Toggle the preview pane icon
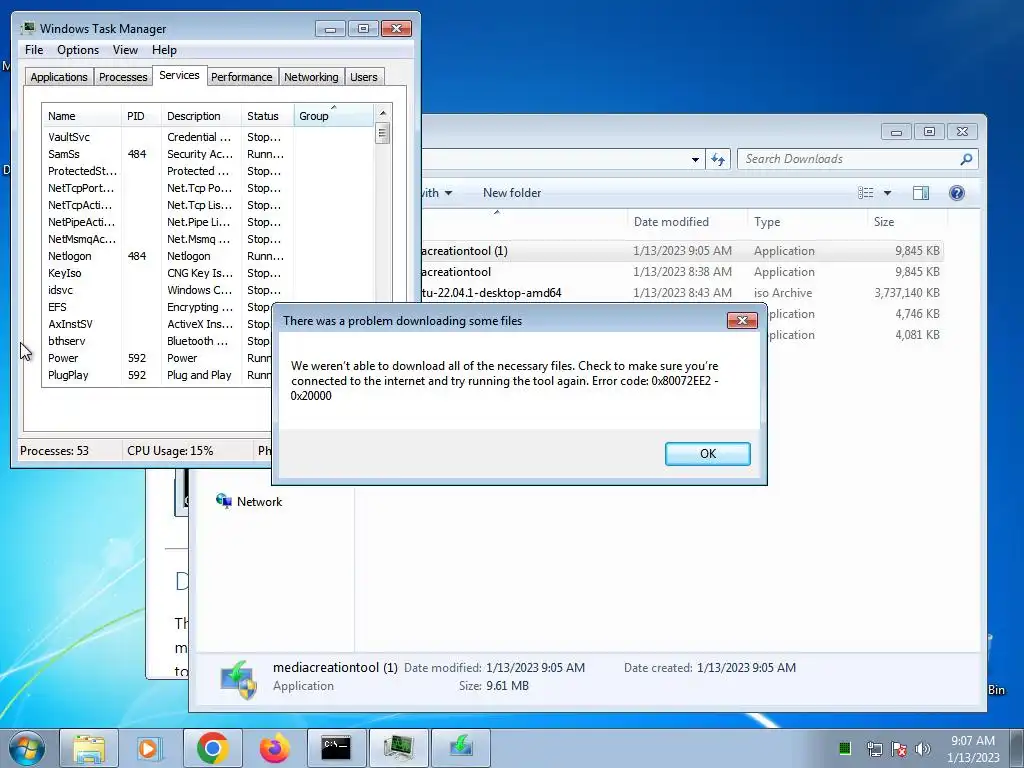The width and height of the screenshot is (1024, 768). pyautogui.click(x=921, y=193)
